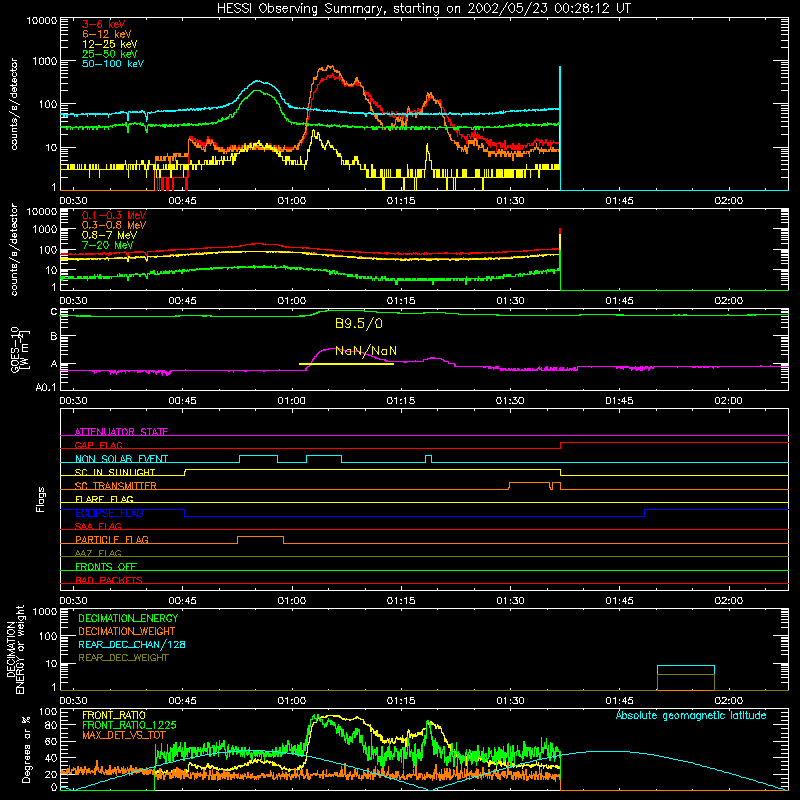800x800 pixels.
Task: Click the DECIMATION_ENERGY legend label
Action: pyautogui.click(x=128, y=618)
